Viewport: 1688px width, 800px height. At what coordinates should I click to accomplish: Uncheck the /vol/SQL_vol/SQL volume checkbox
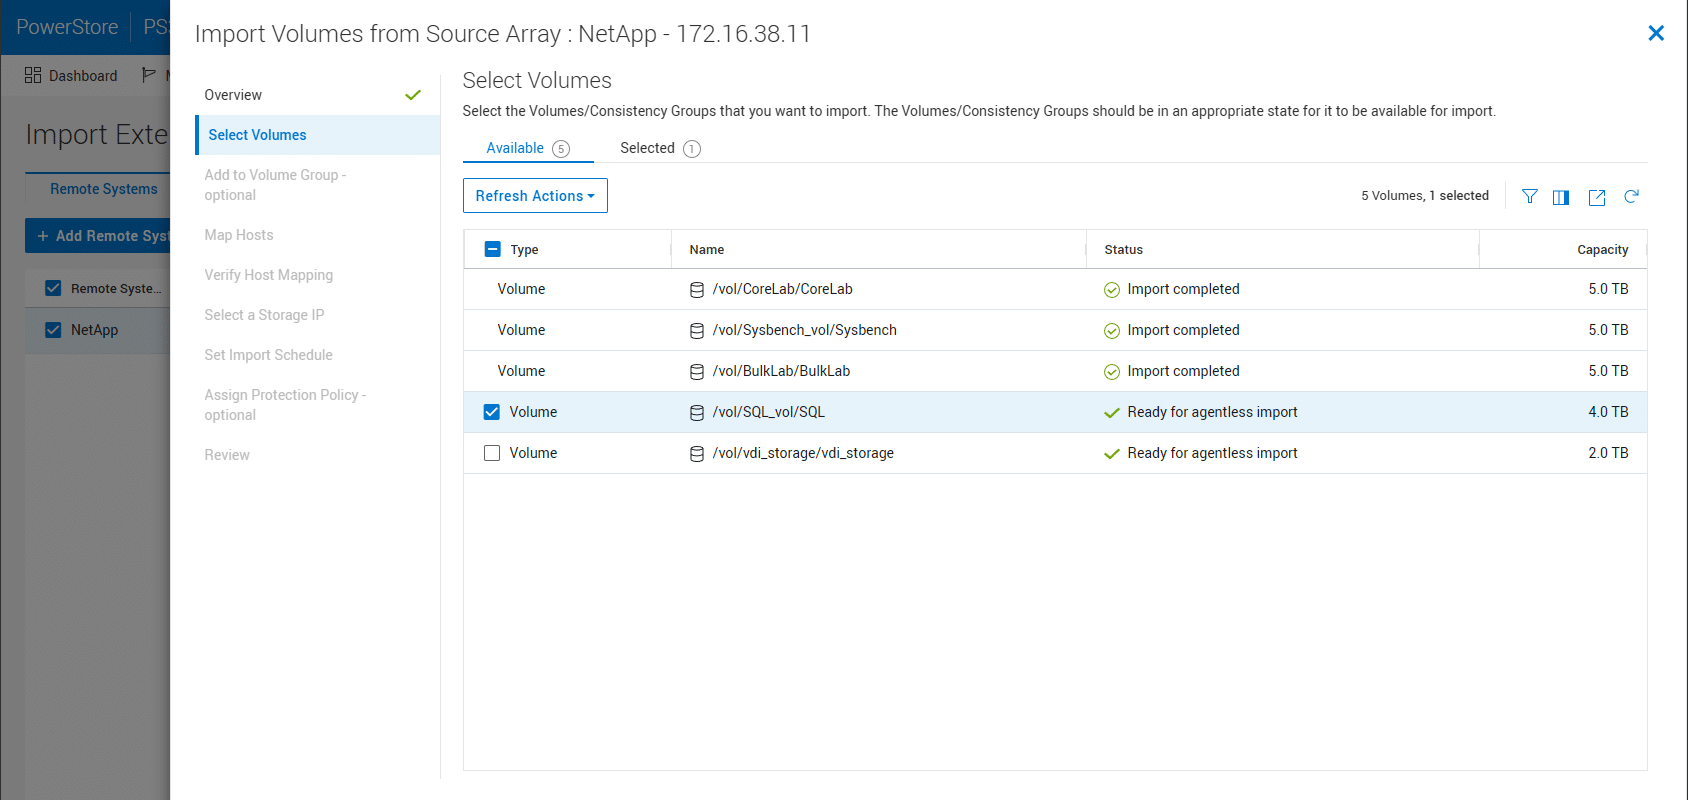(491, 412)
